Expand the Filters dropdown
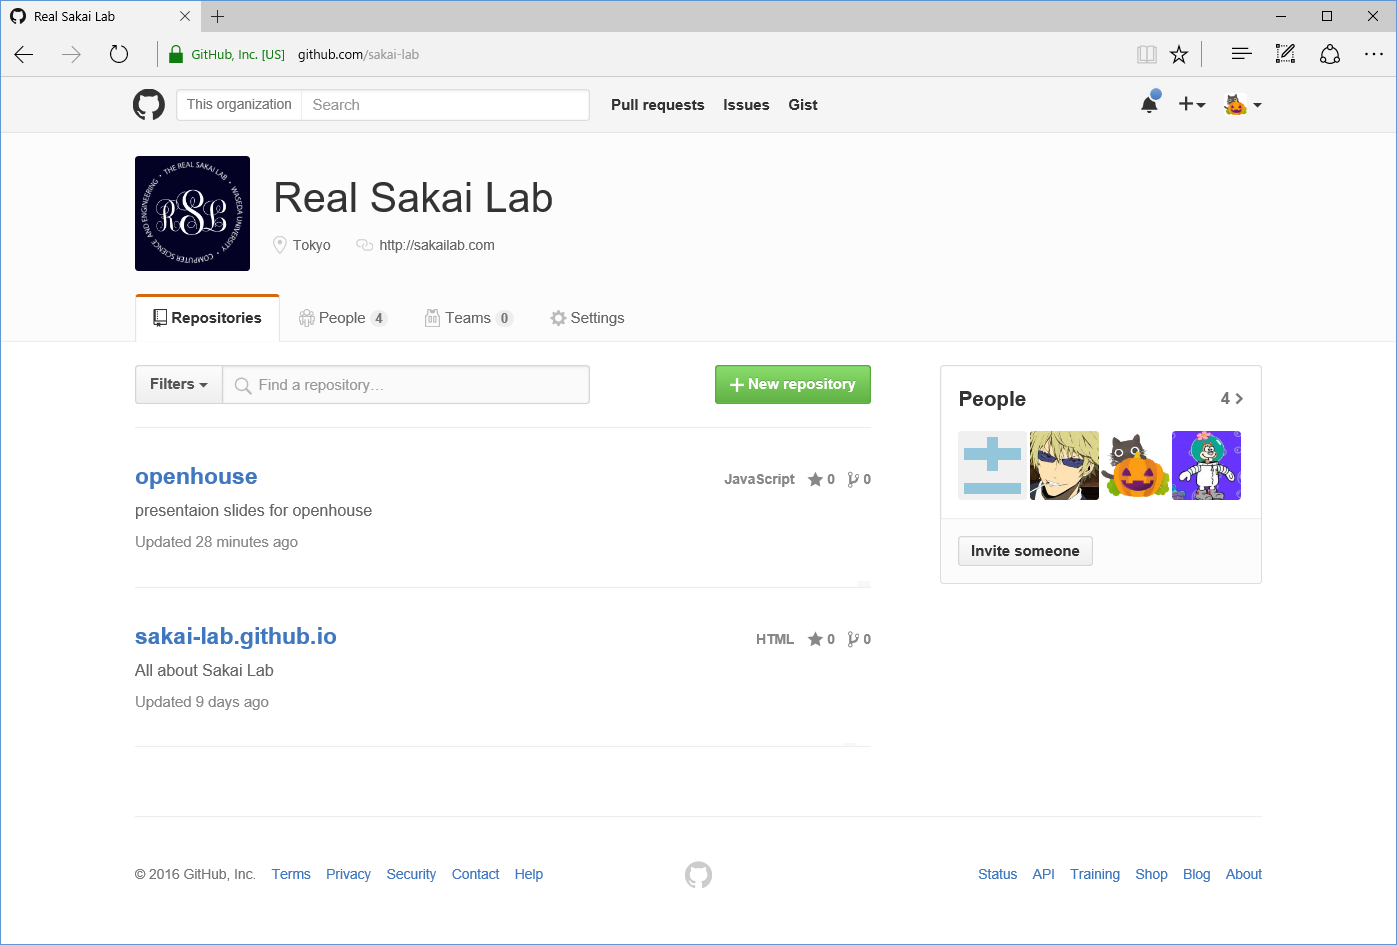Image resolution: width=1397 pixels, height=945 pixels. pyautogui.click(x=179, y=384)
